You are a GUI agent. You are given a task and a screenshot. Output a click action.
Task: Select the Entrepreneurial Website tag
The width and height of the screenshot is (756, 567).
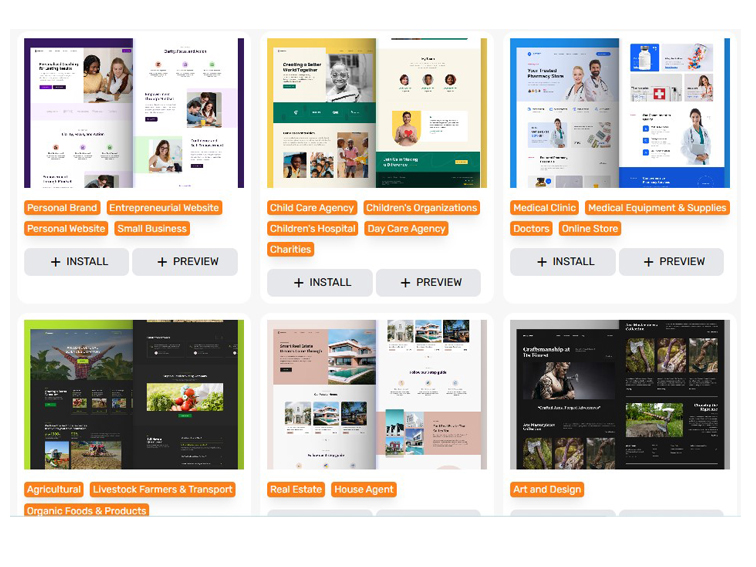tap(164, 208)
